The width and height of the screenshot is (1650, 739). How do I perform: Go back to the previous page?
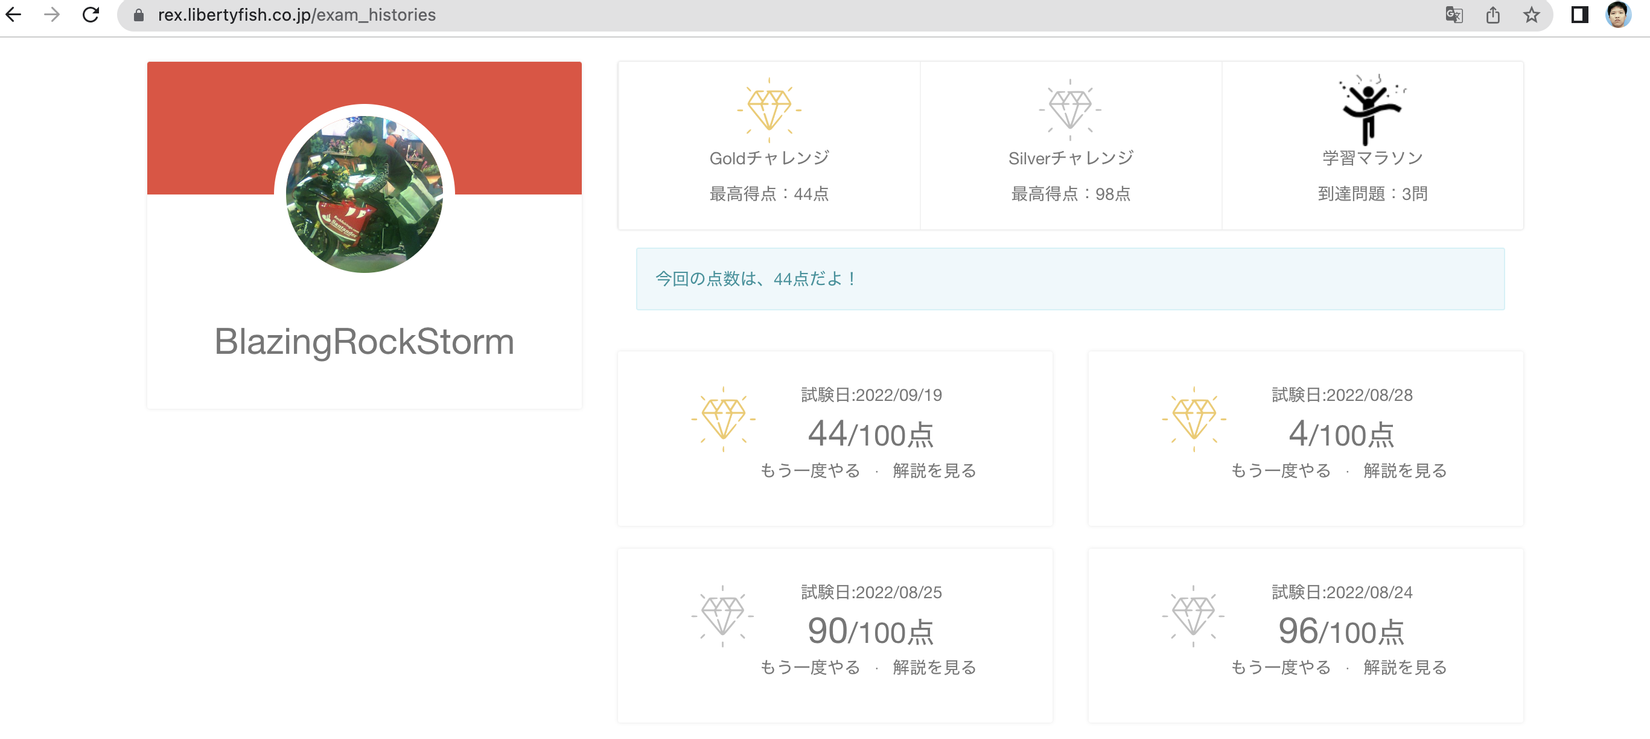coord(14,15)
